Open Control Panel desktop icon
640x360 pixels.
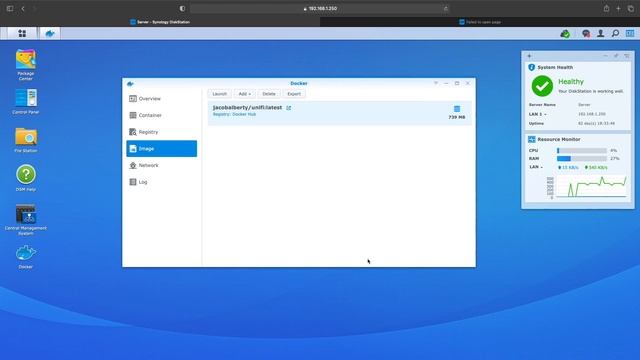tap(26, 101)
